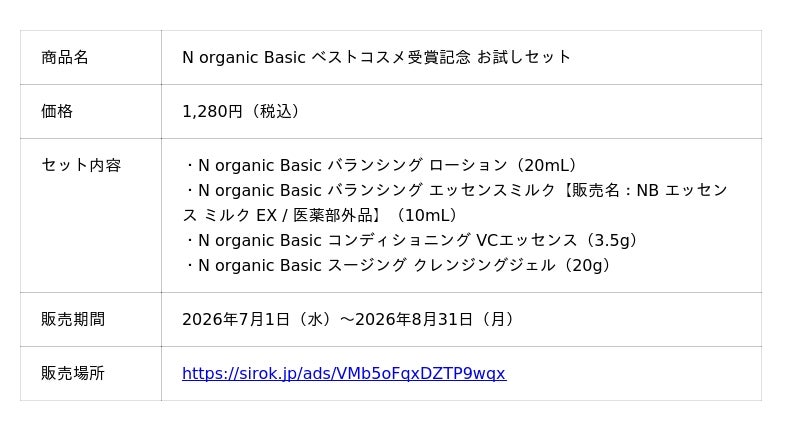Click the スージング クレンジングジェル (20g) line
The width and height of the screenshot is (800, 431).
pyautogui.click(x=398, y=265)
